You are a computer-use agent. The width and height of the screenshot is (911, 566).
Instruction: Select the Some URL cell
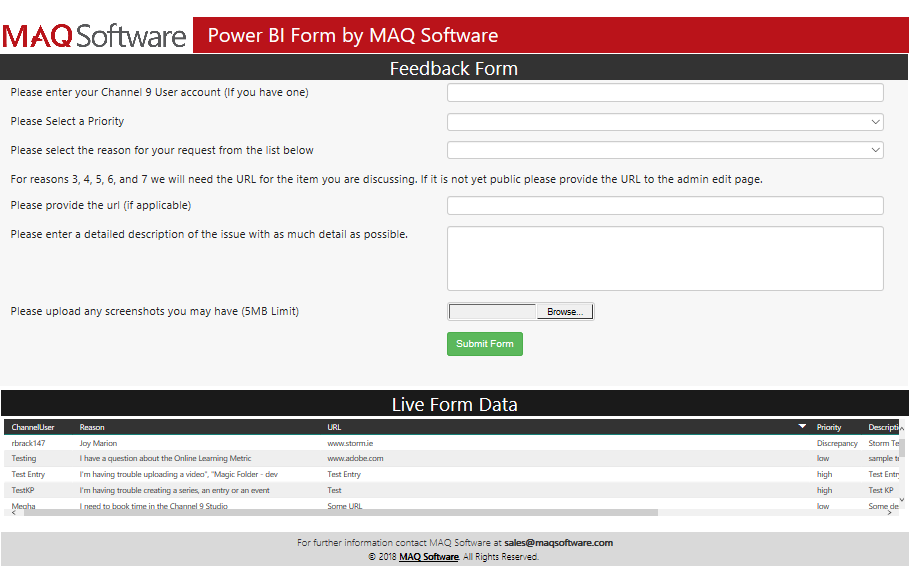[345, 506]
